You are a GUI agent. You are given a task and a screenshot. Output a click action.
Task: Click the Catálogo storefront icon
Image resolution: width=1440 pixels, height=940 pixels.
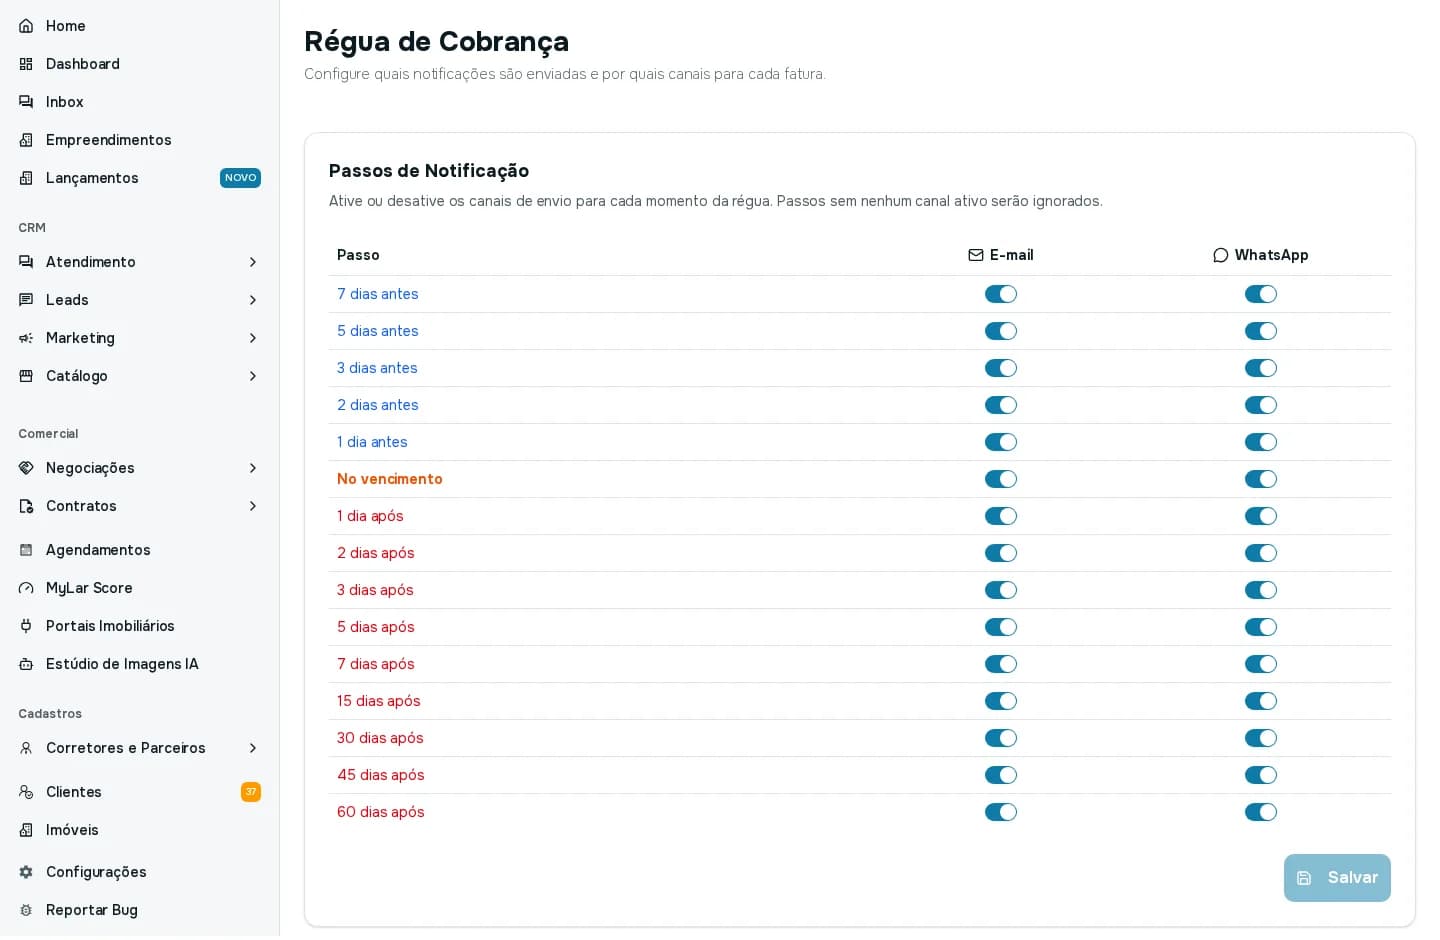[x=26, y=376]
